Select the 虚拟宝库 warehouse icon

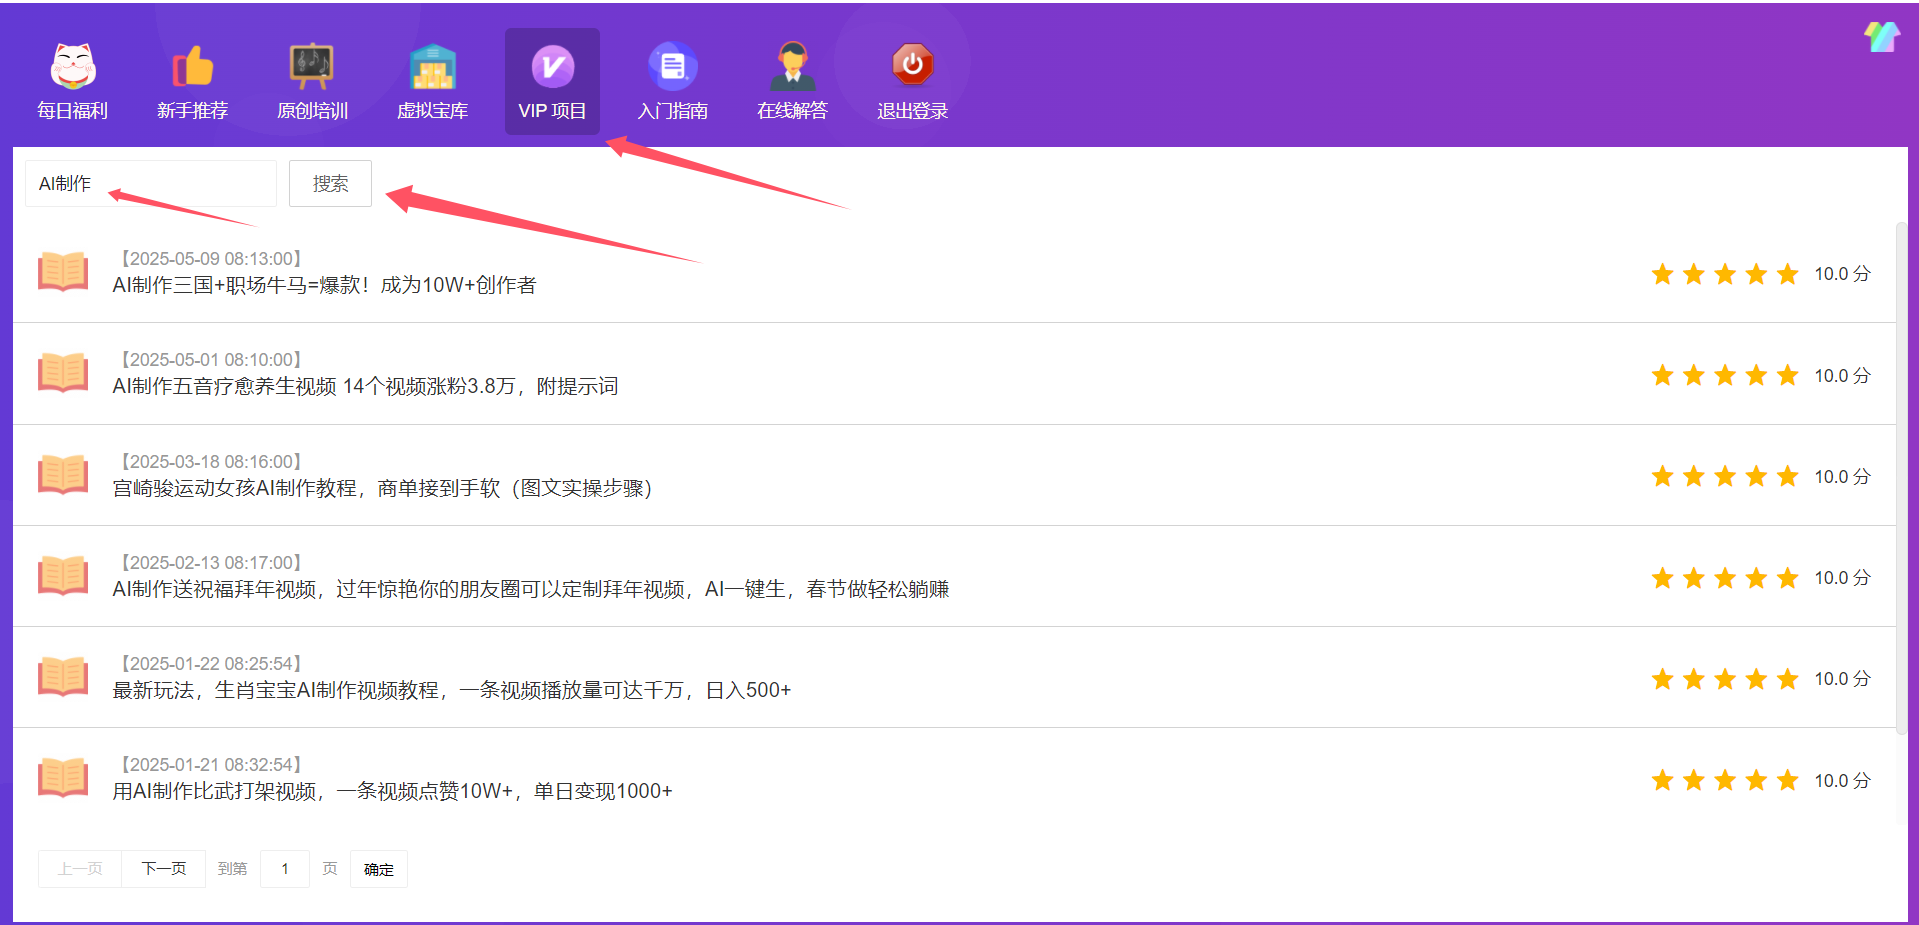point(432,67)
